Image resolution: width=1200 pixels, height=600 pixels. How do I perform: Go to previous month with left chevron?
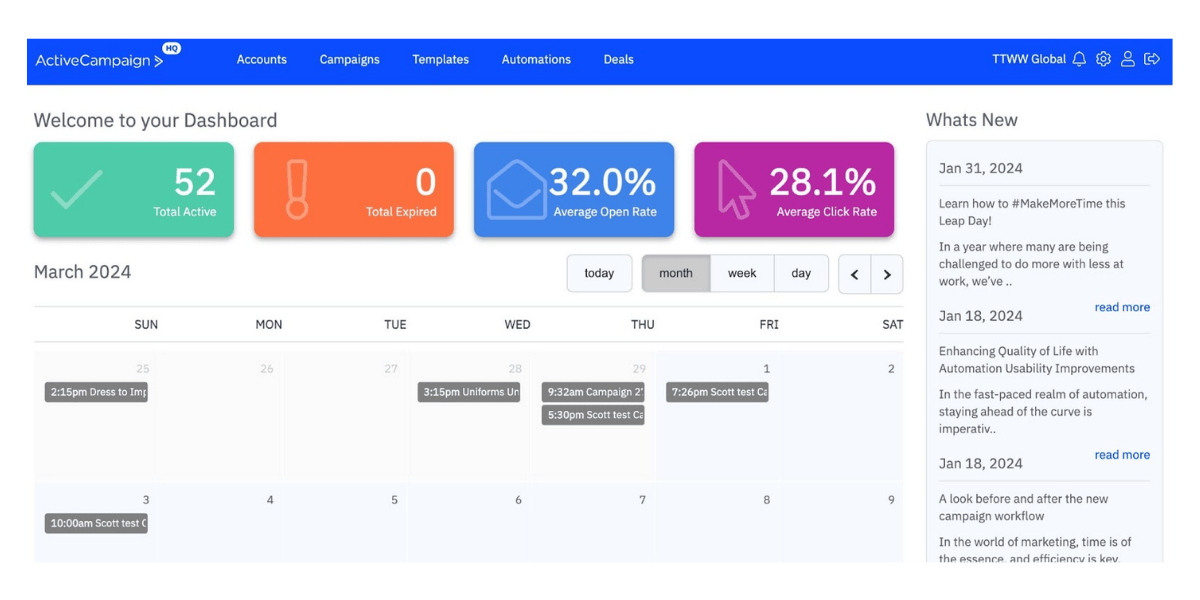[x=855, y=273]
